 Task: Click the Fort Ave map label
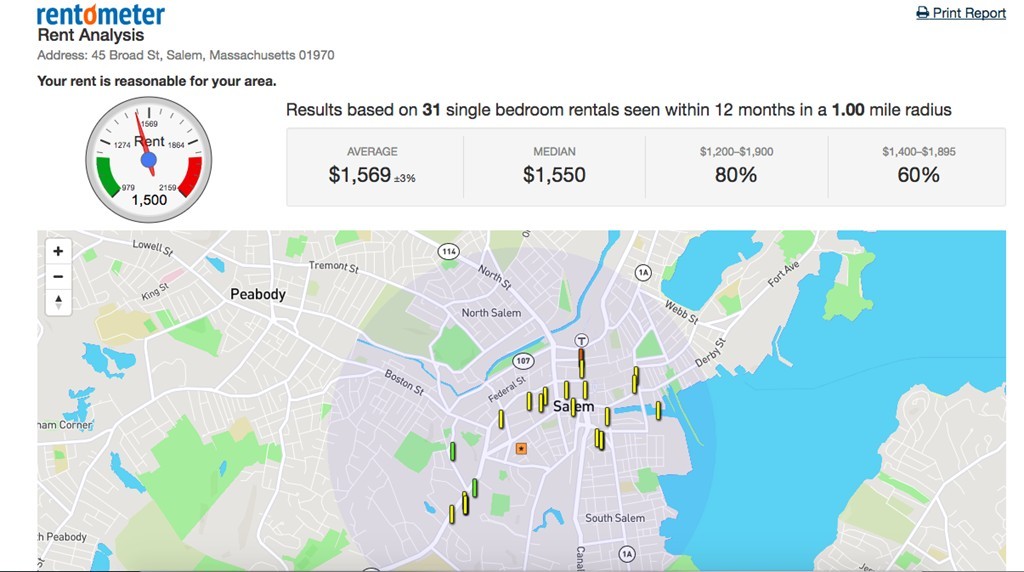tap(783, 274)
